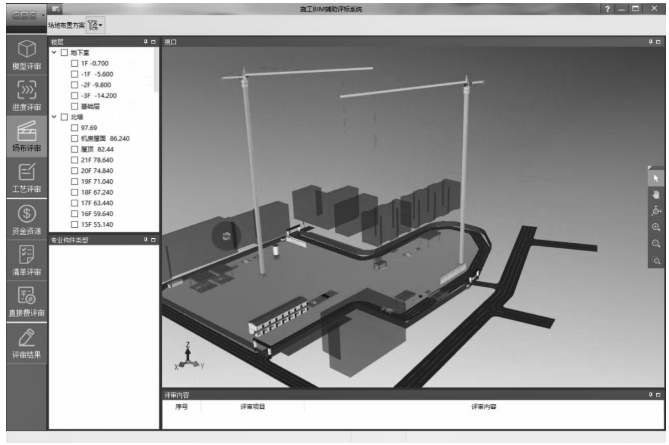Check the 20F 74.840 floor checkbox
This screenshot has height=445, width=669.
click(75, 171)
